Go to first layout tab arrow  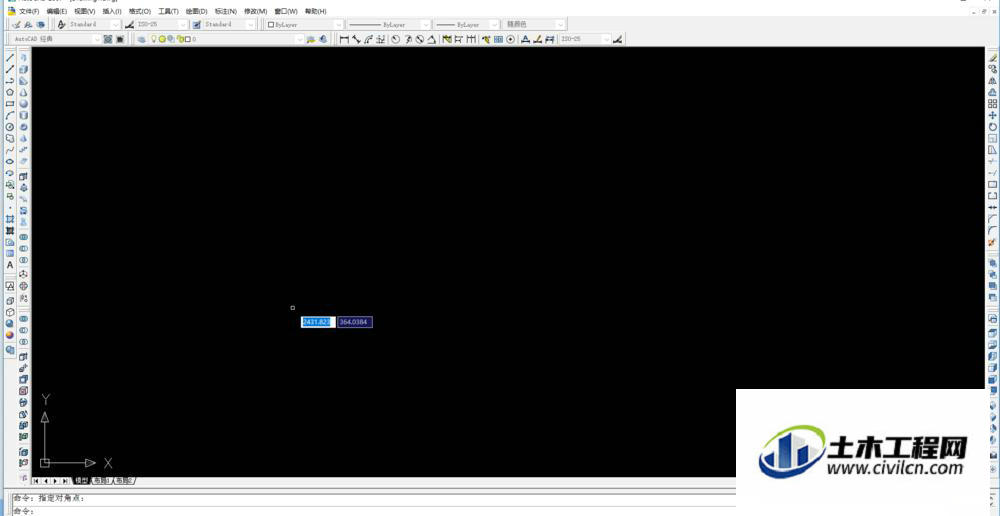[36, 480]
